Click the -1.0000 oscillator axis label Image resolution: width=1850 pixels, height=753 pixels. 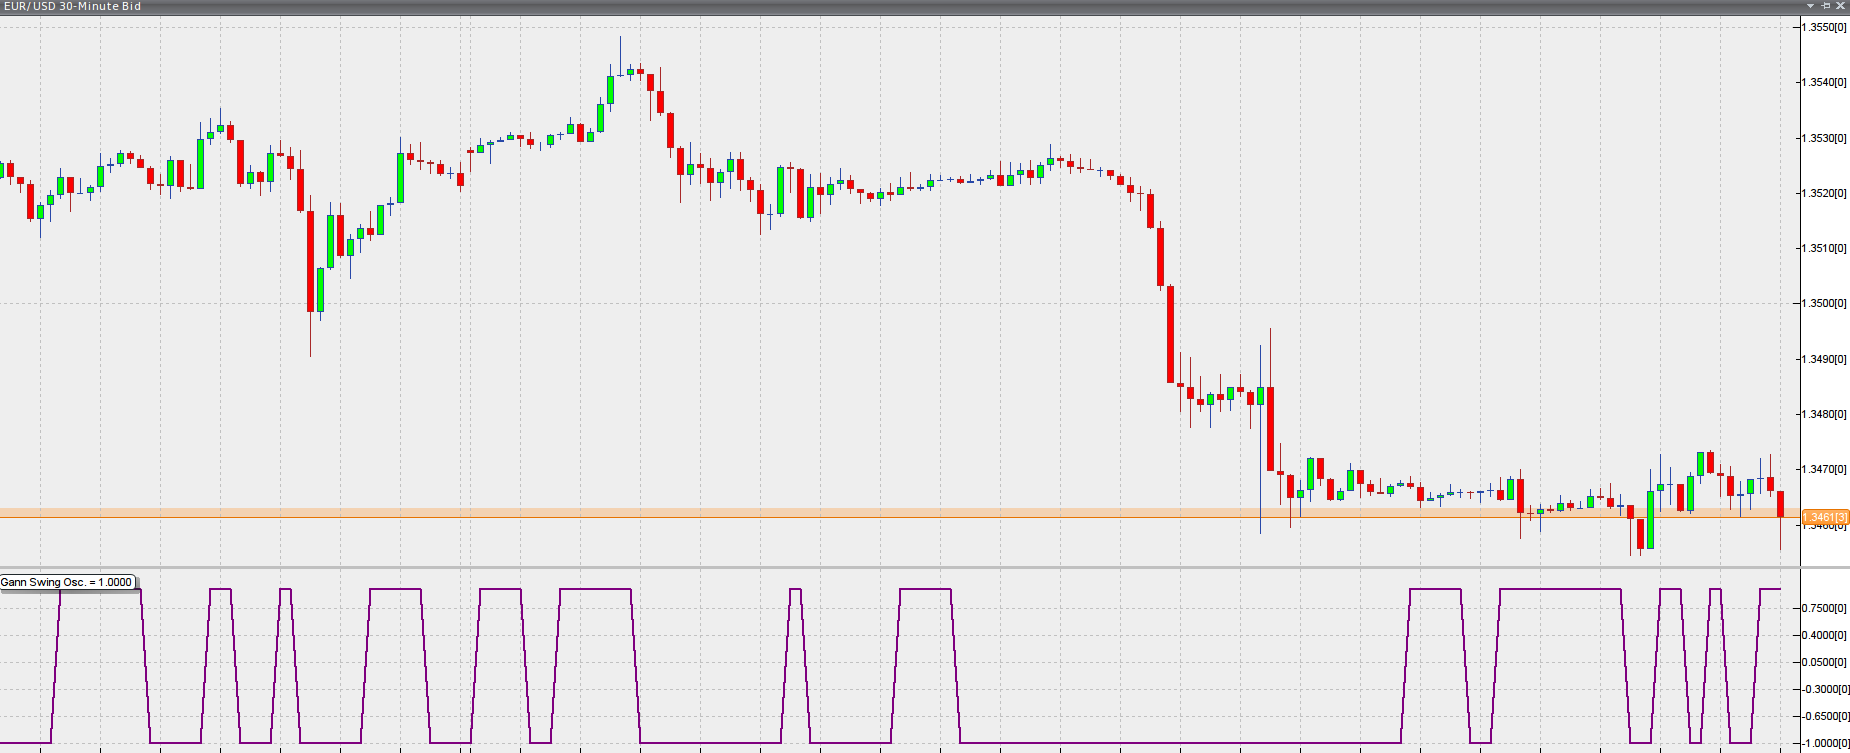1824,743
